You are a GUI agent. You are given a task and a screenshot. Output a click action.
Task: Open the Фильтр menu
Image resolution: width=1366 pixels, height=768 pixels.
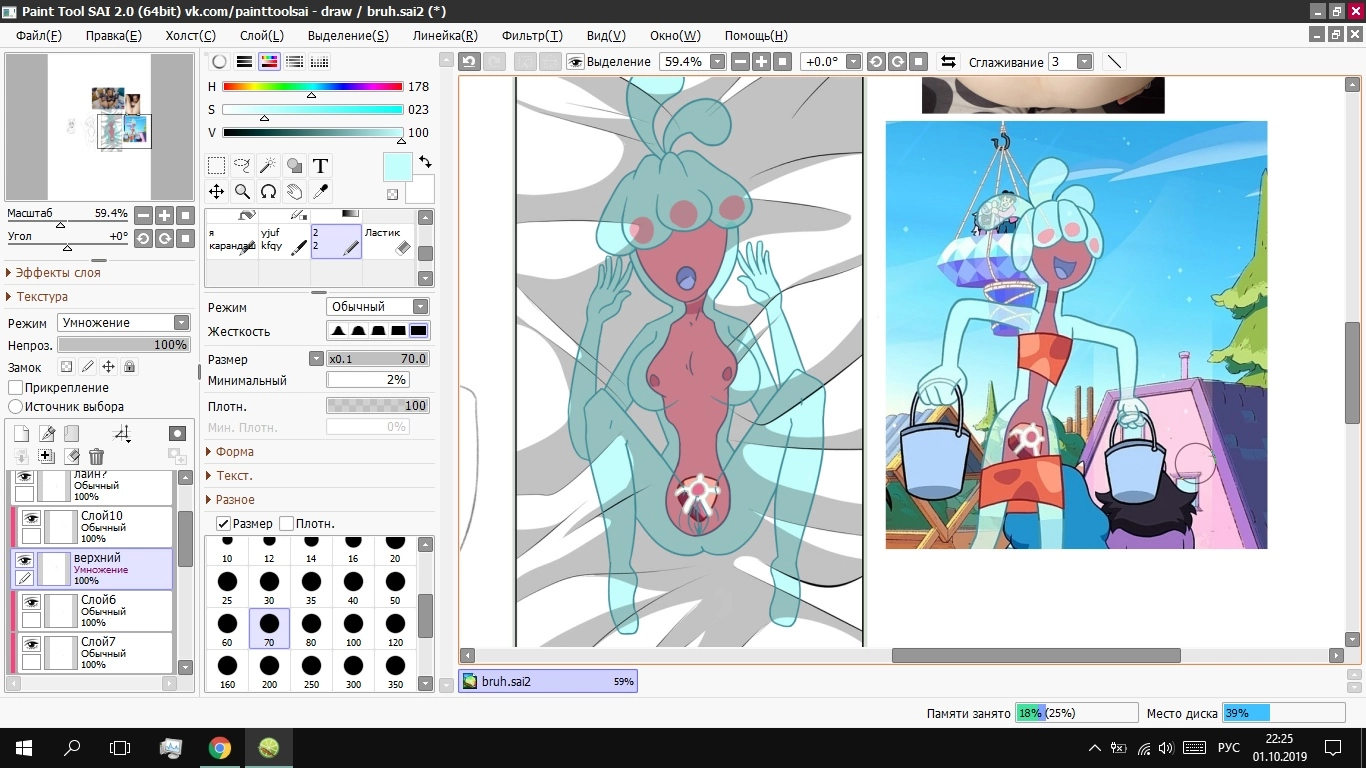pos(532,36)
